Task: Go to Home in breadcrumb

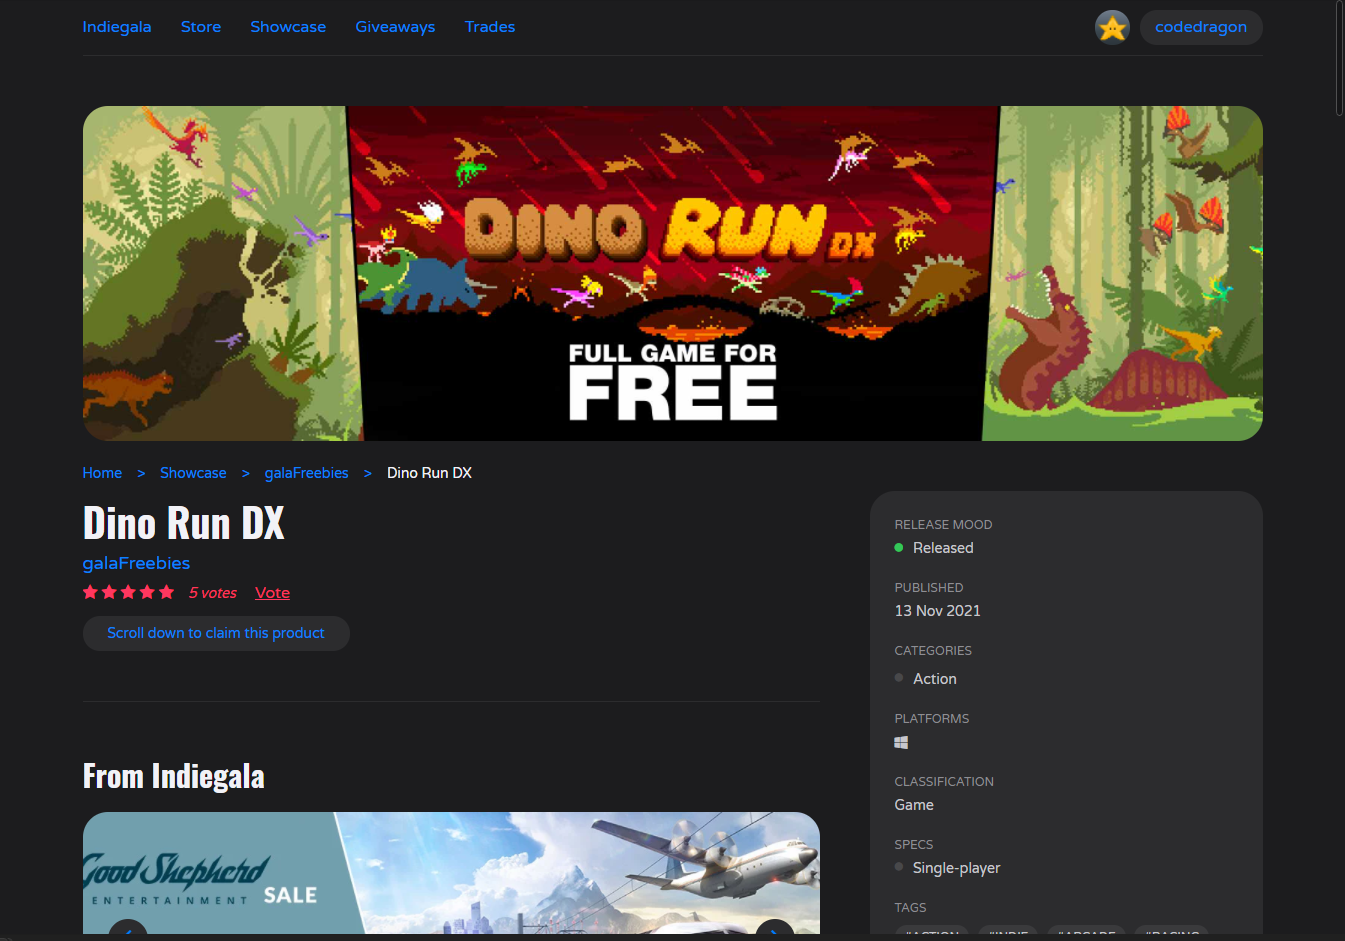Action: (x=102, y=473)
